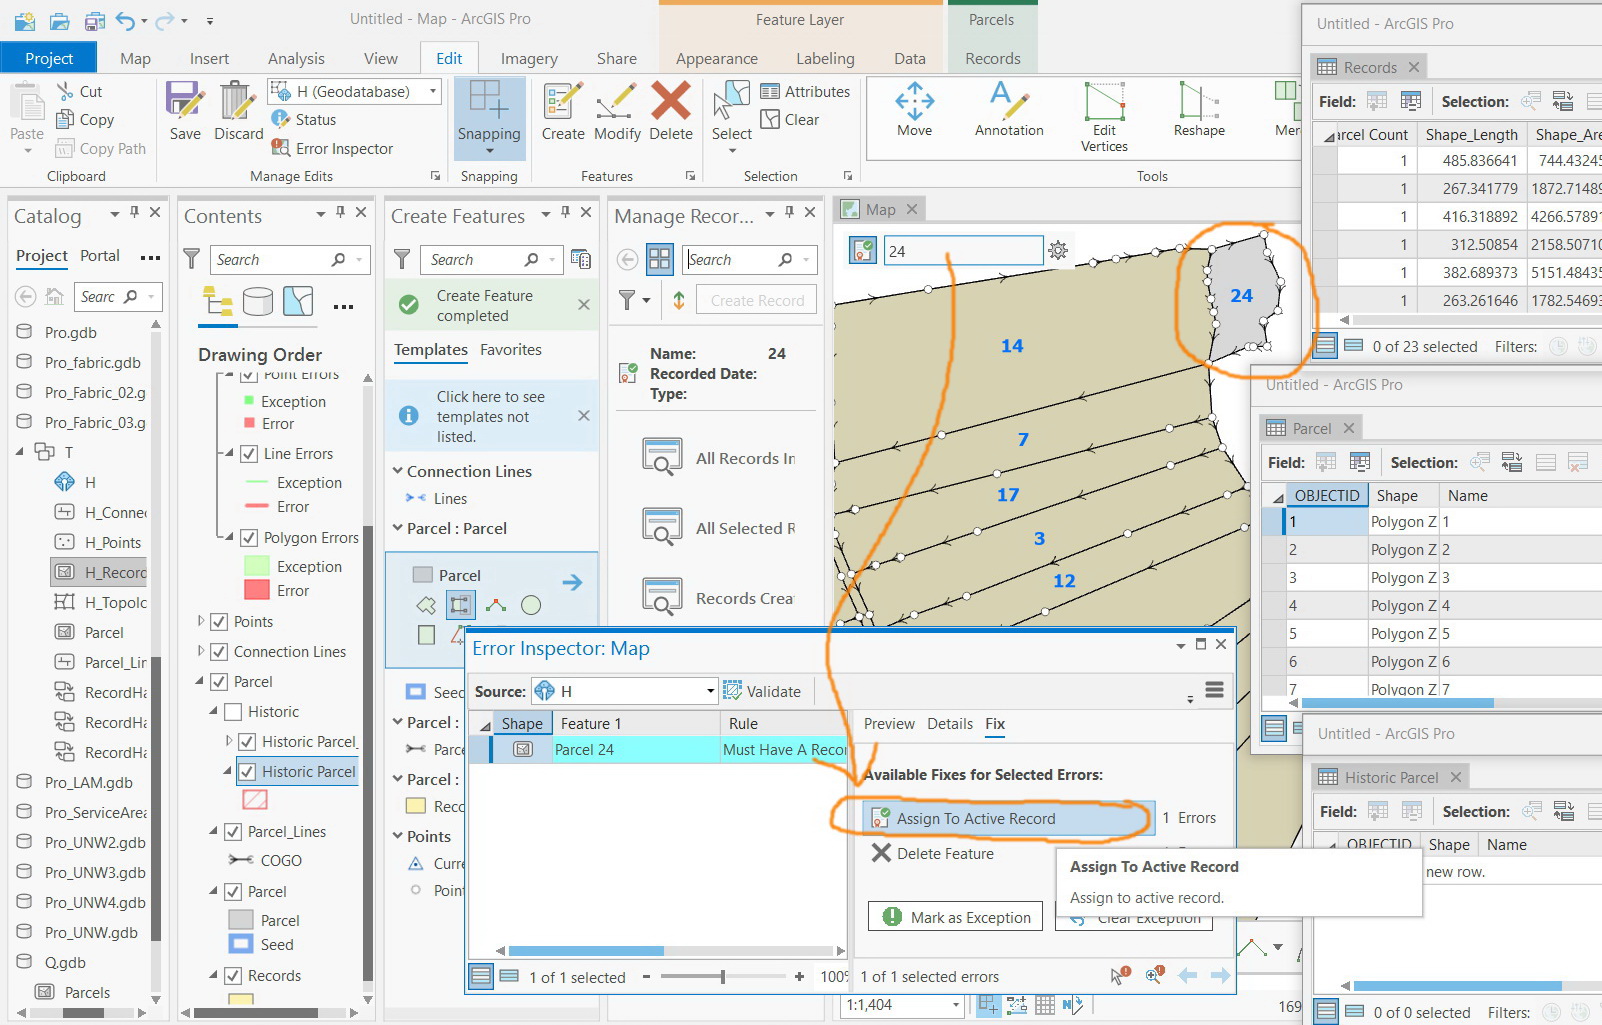Go back in Manage Records pane

[627, 259]
